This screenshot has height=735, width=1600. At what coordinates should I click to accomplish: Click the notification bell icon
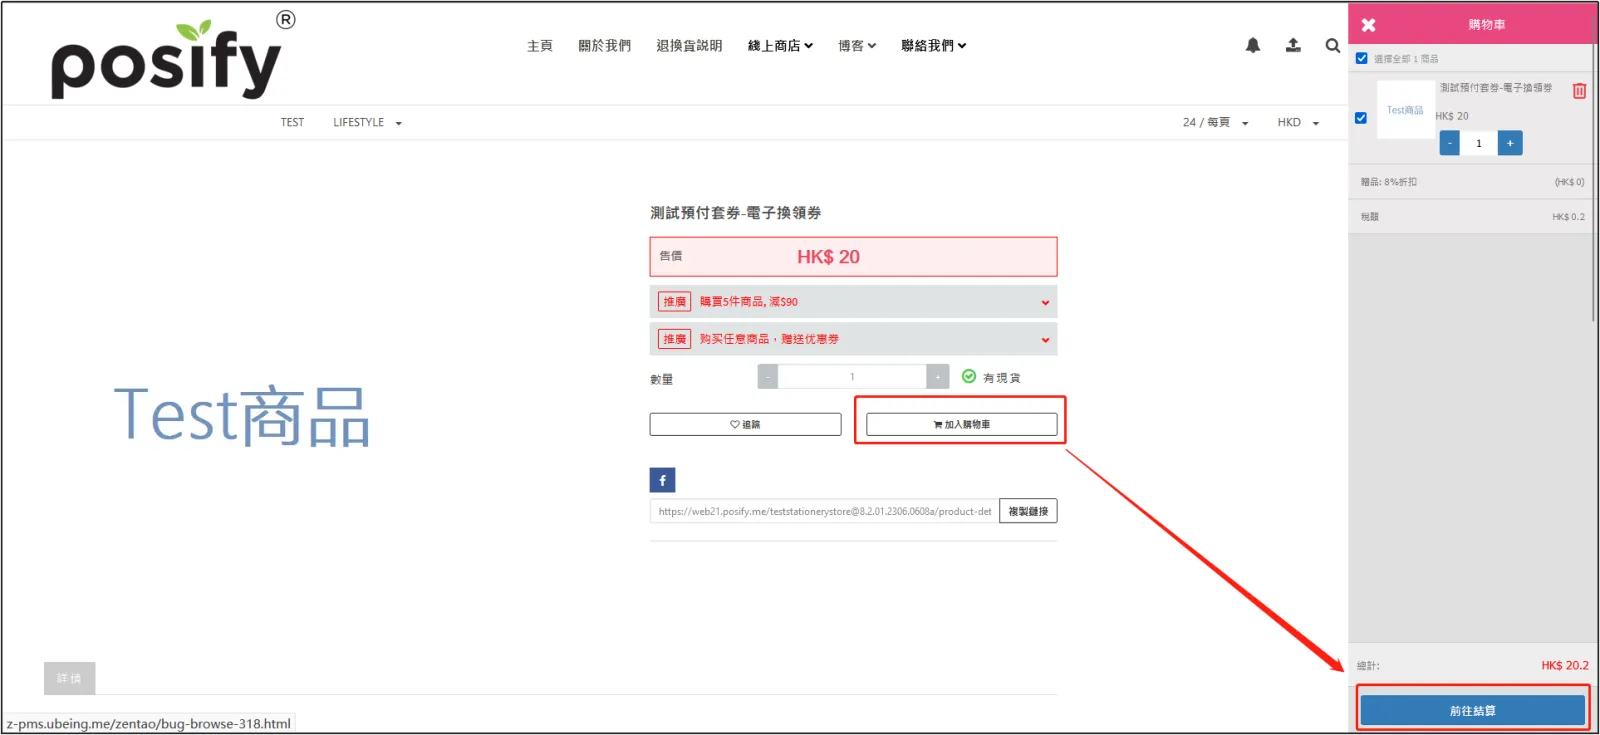click(x=1252, y=45)
